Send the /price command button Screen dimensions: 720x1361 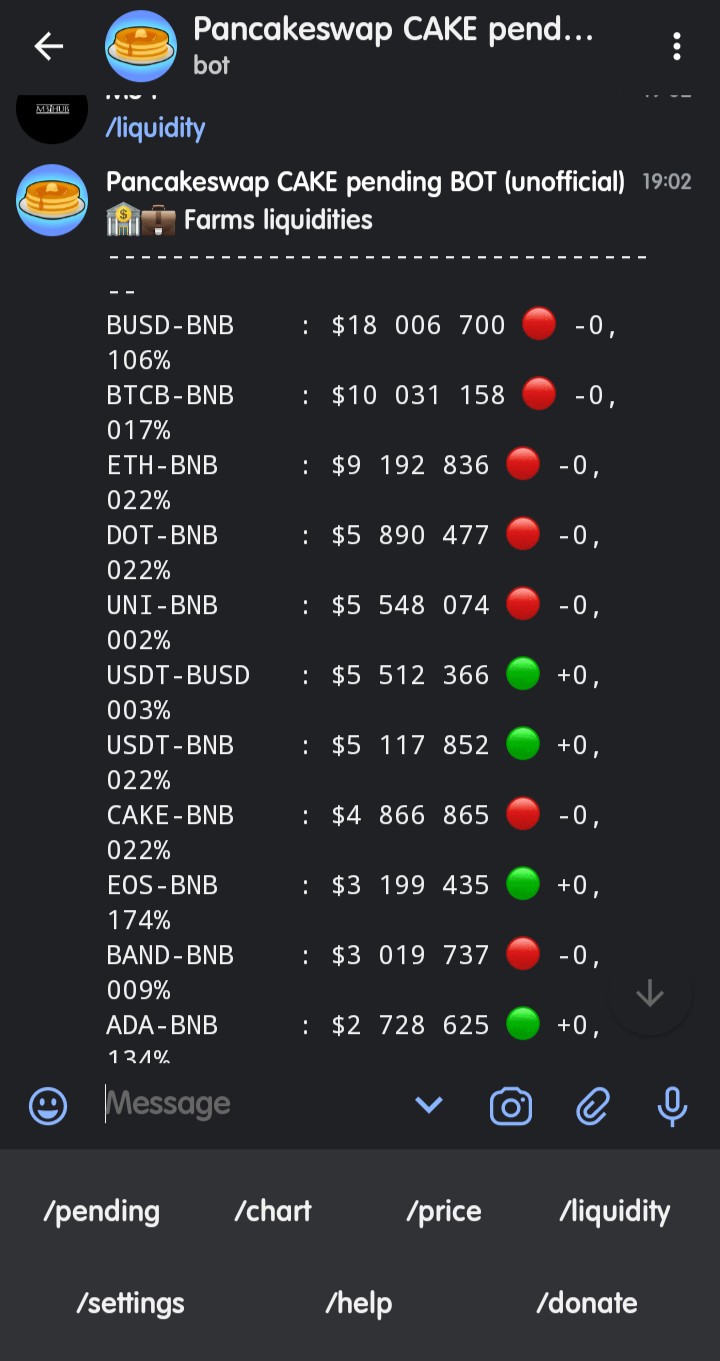click(444, 1211)
